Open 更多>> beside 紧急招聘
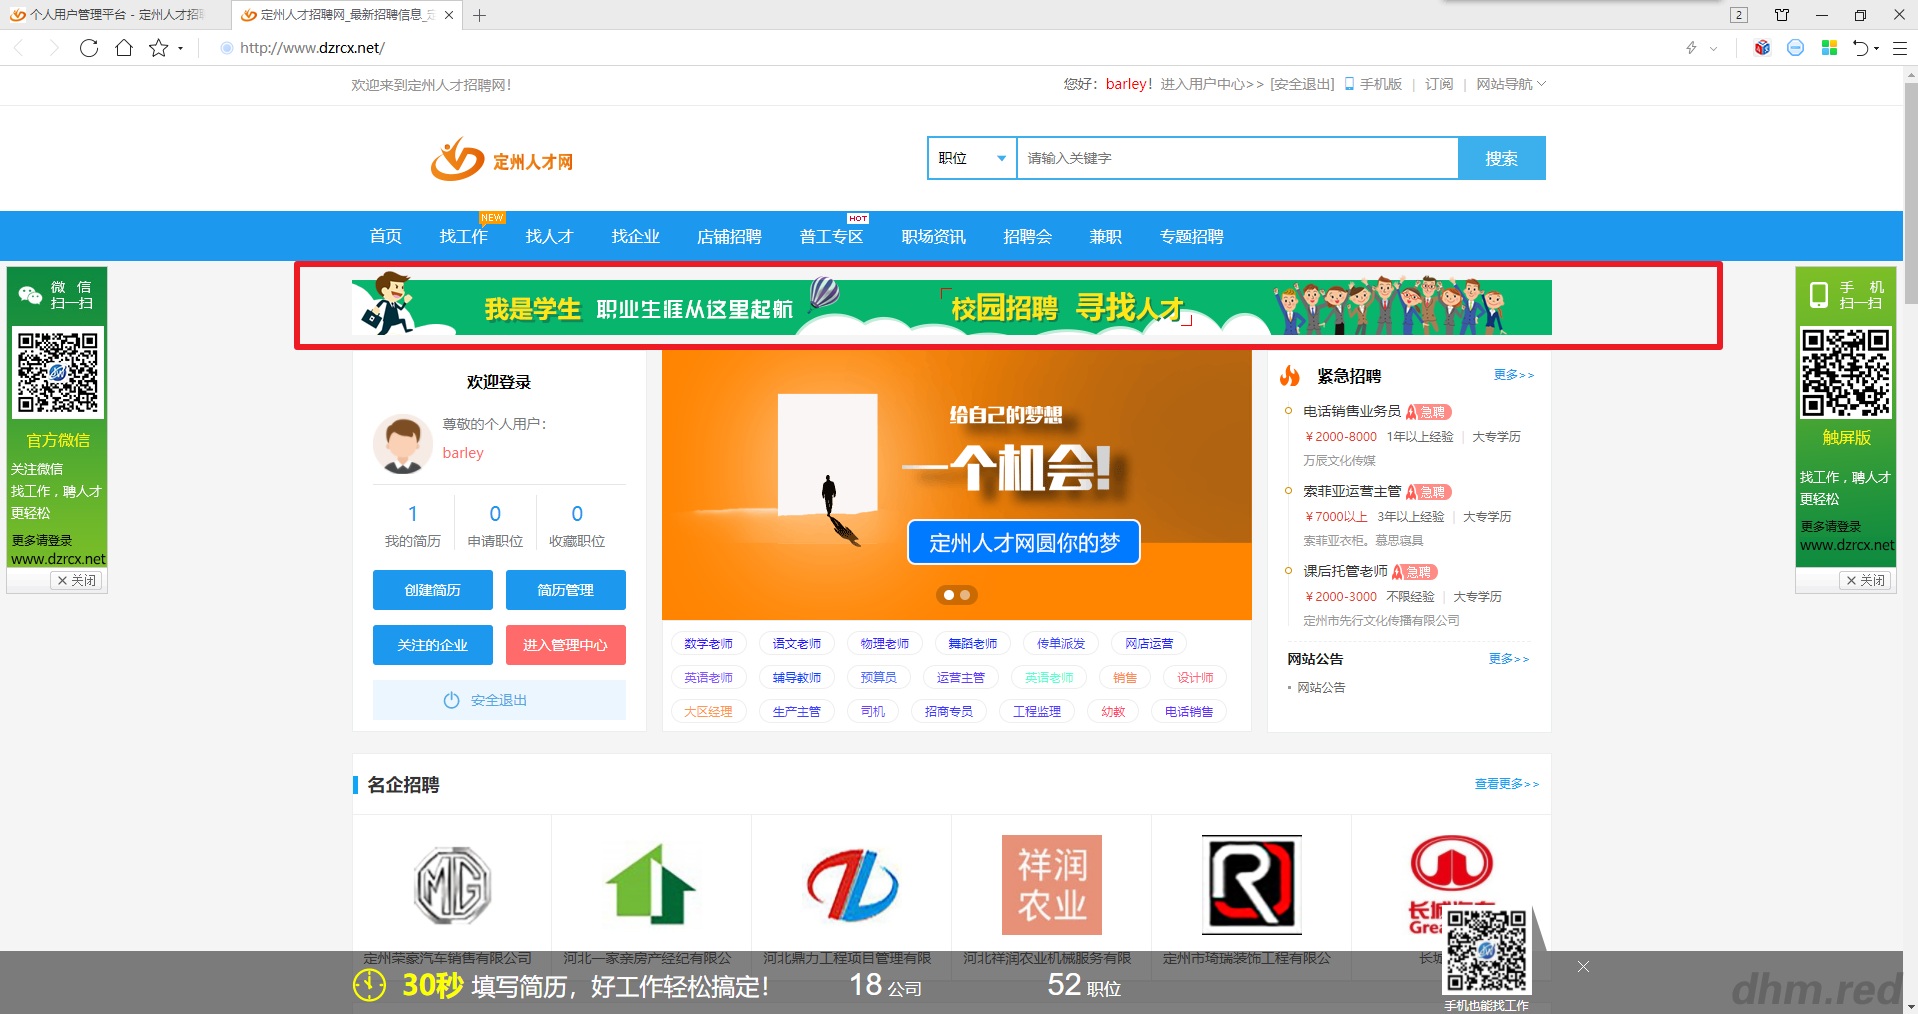1918x1014 pixels. click(1513, 375)
